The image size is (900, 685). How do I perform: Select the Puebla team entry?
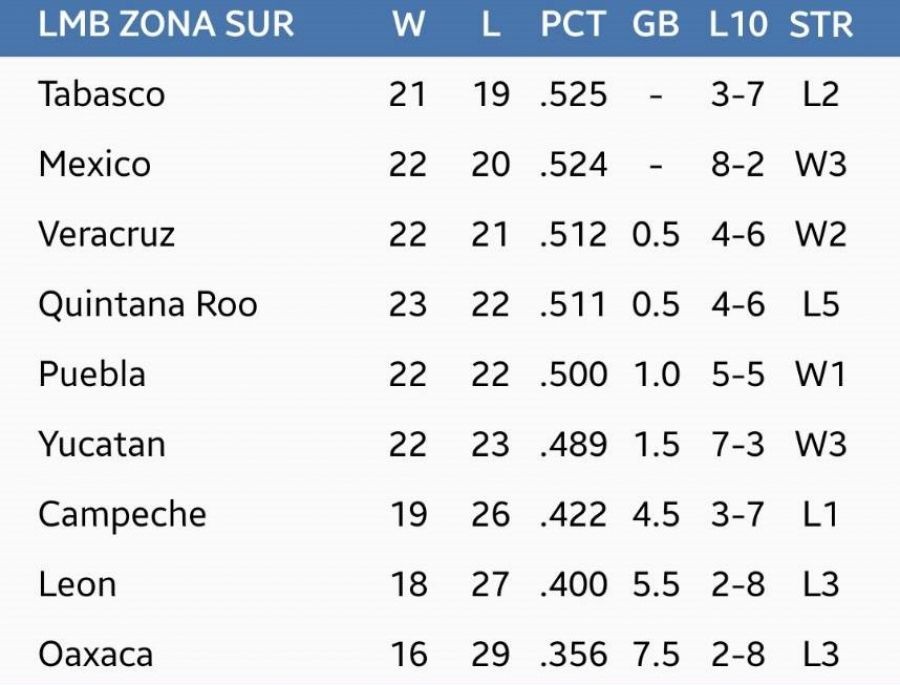(92, 374)
